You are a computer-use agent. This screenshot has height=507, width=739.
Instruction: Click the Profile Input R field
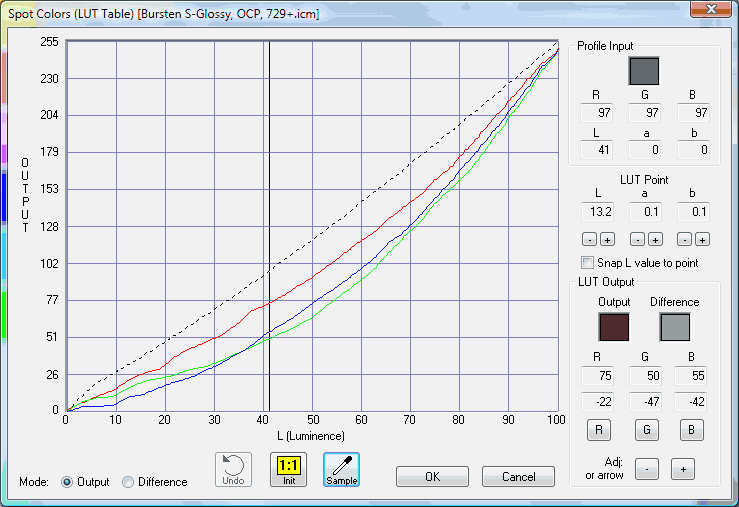coord(596,113)
